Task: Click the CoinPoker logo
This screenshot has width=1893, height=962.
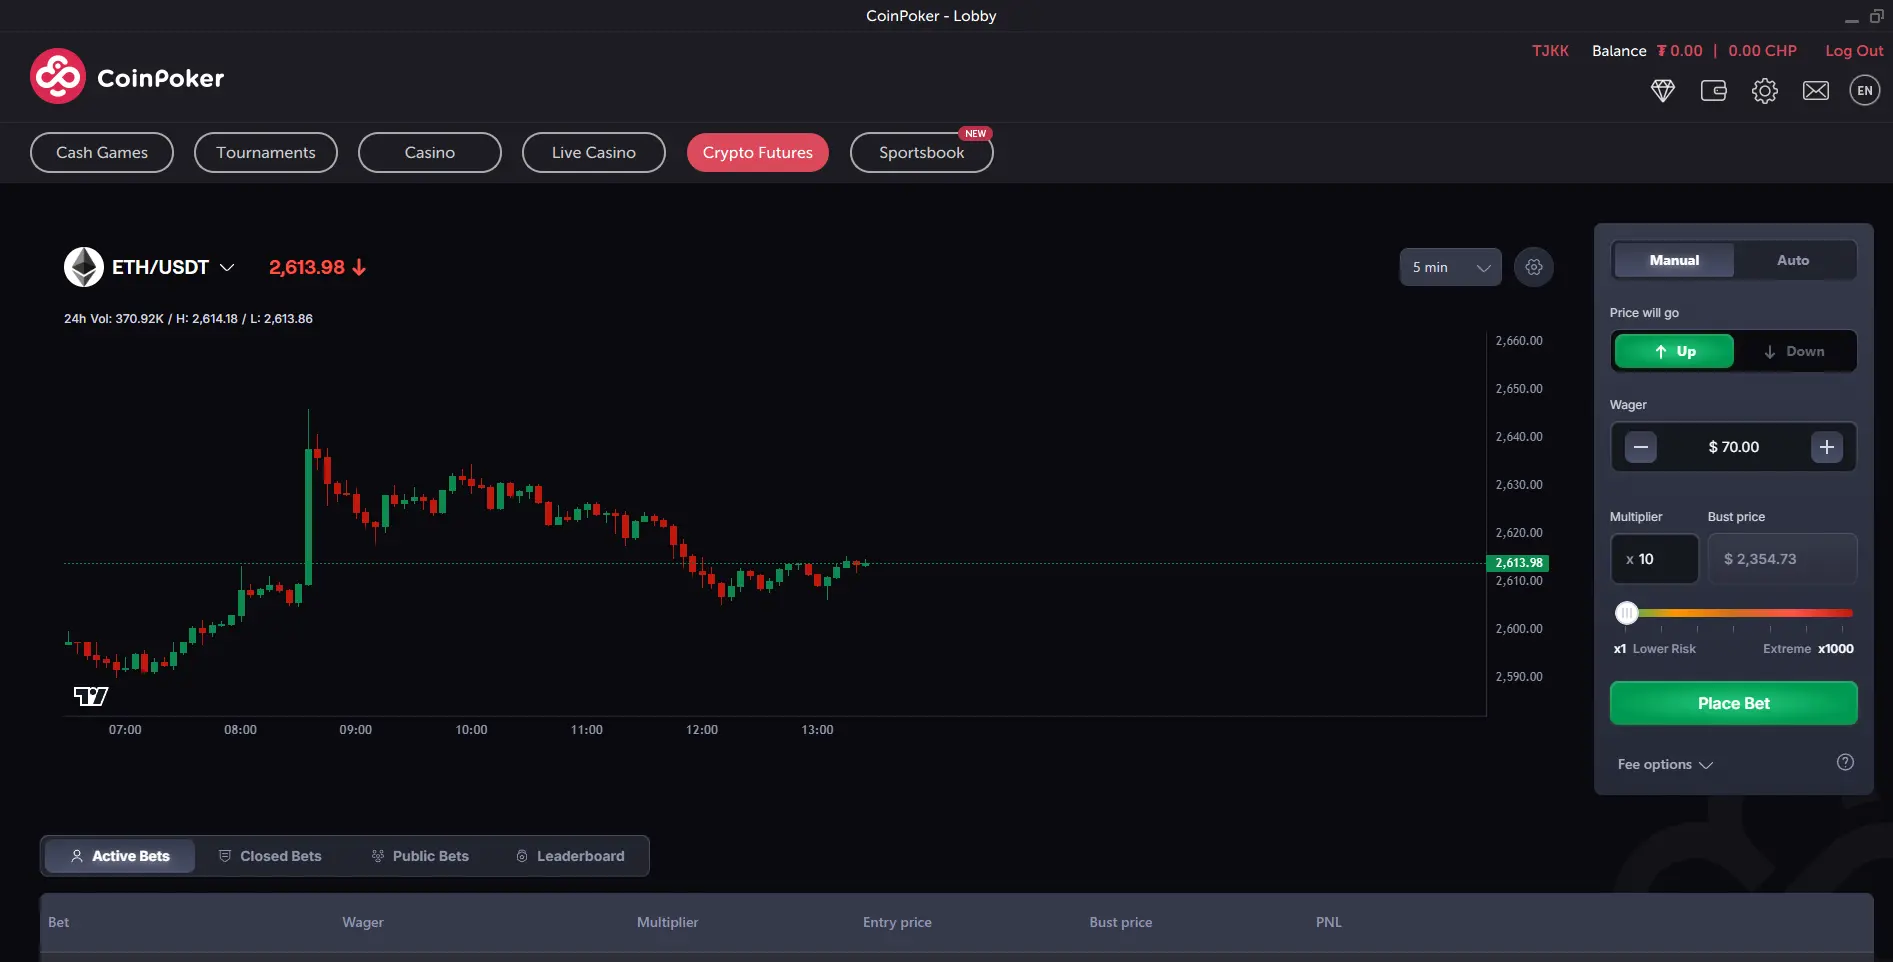Action: tap(126, 76)
